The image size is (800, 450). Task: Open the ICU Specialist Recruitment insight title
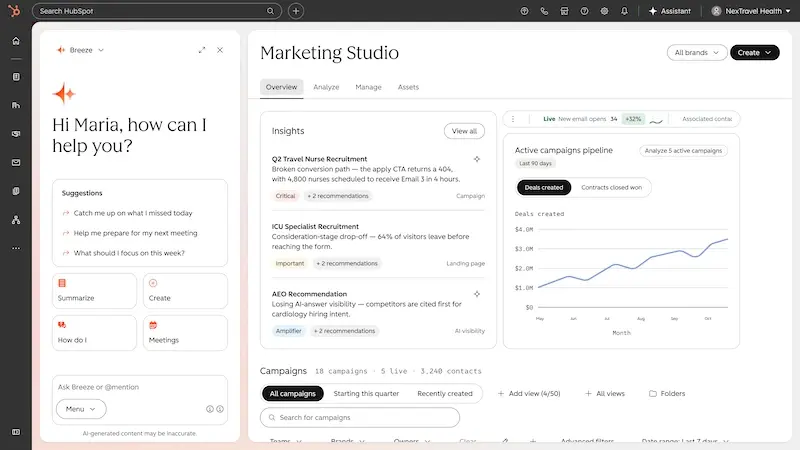click(315, 227)
